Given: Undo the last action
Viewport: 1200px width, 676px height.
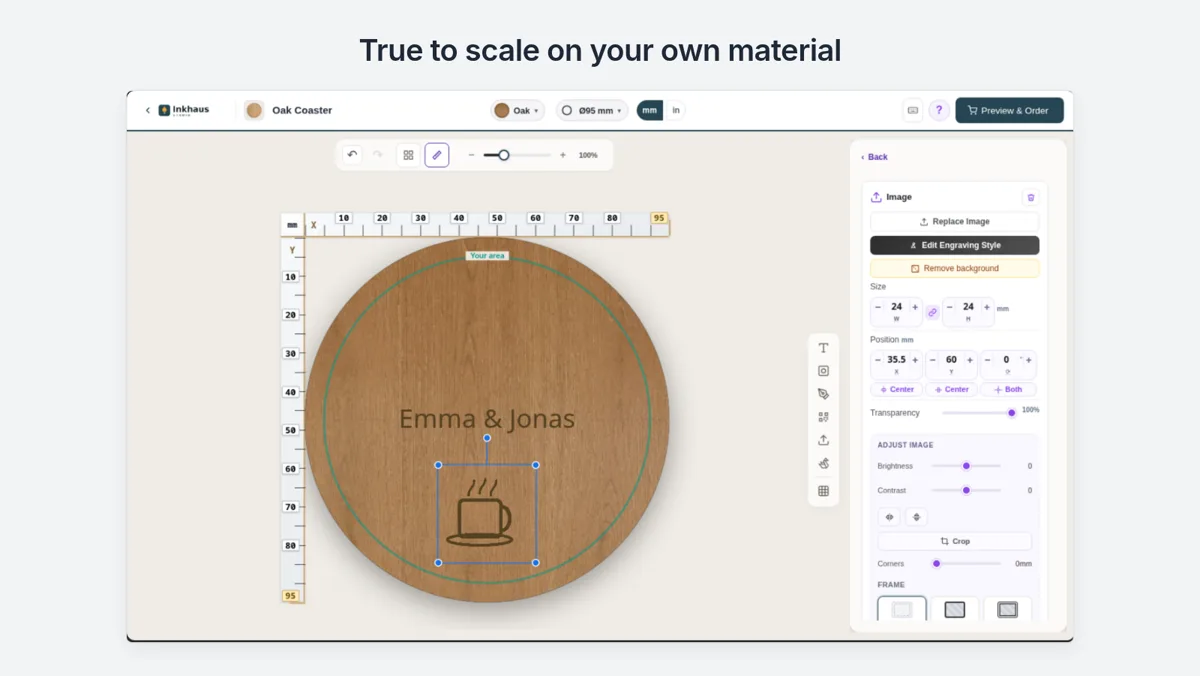Looking at the screenshot, I should click(x=352, y=155).
